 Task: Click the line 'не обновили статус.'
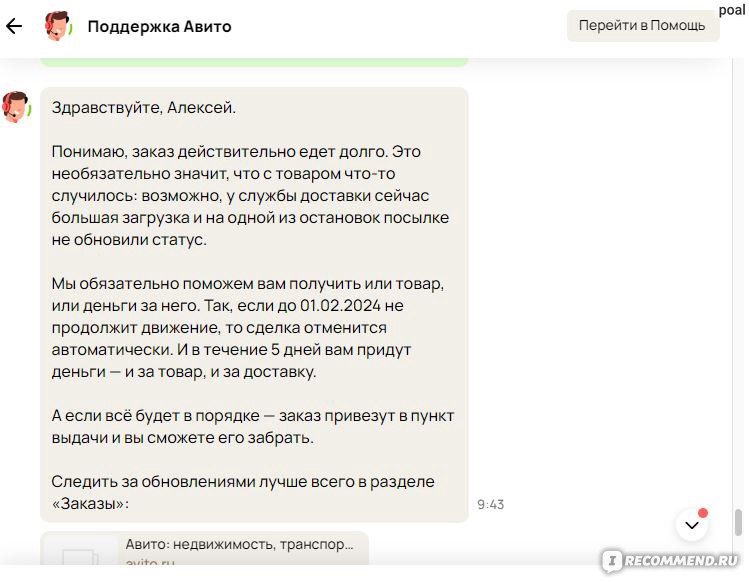click(x=129, y=239)
